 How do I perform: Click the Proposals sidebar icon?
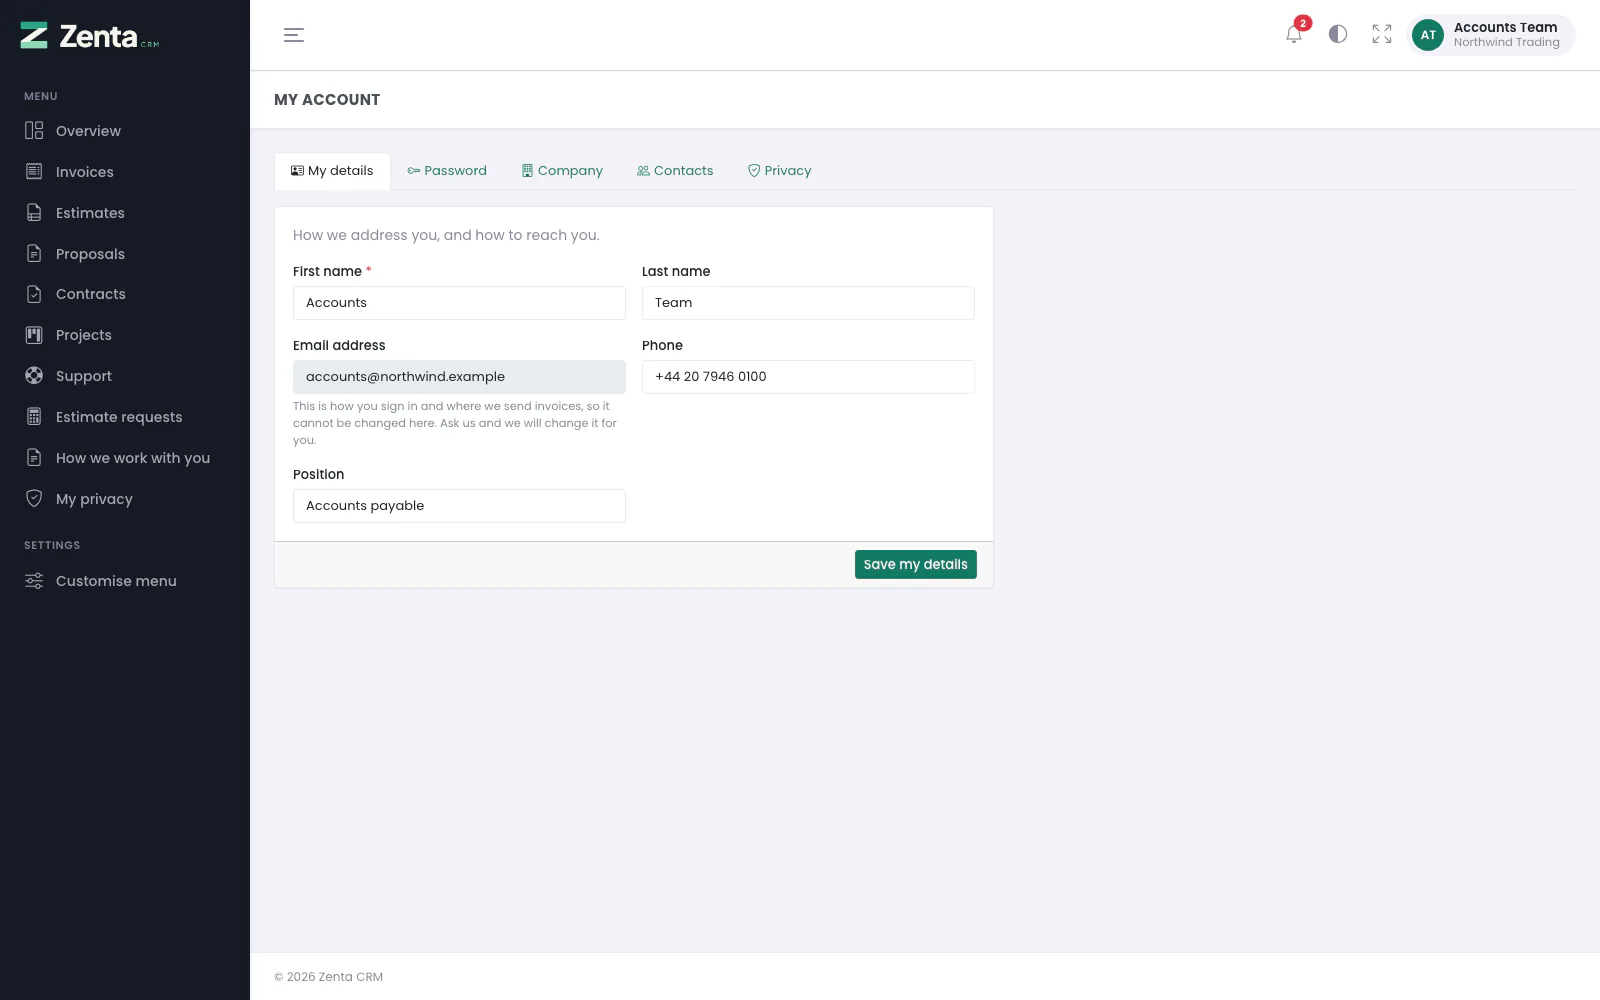[34, 253]
